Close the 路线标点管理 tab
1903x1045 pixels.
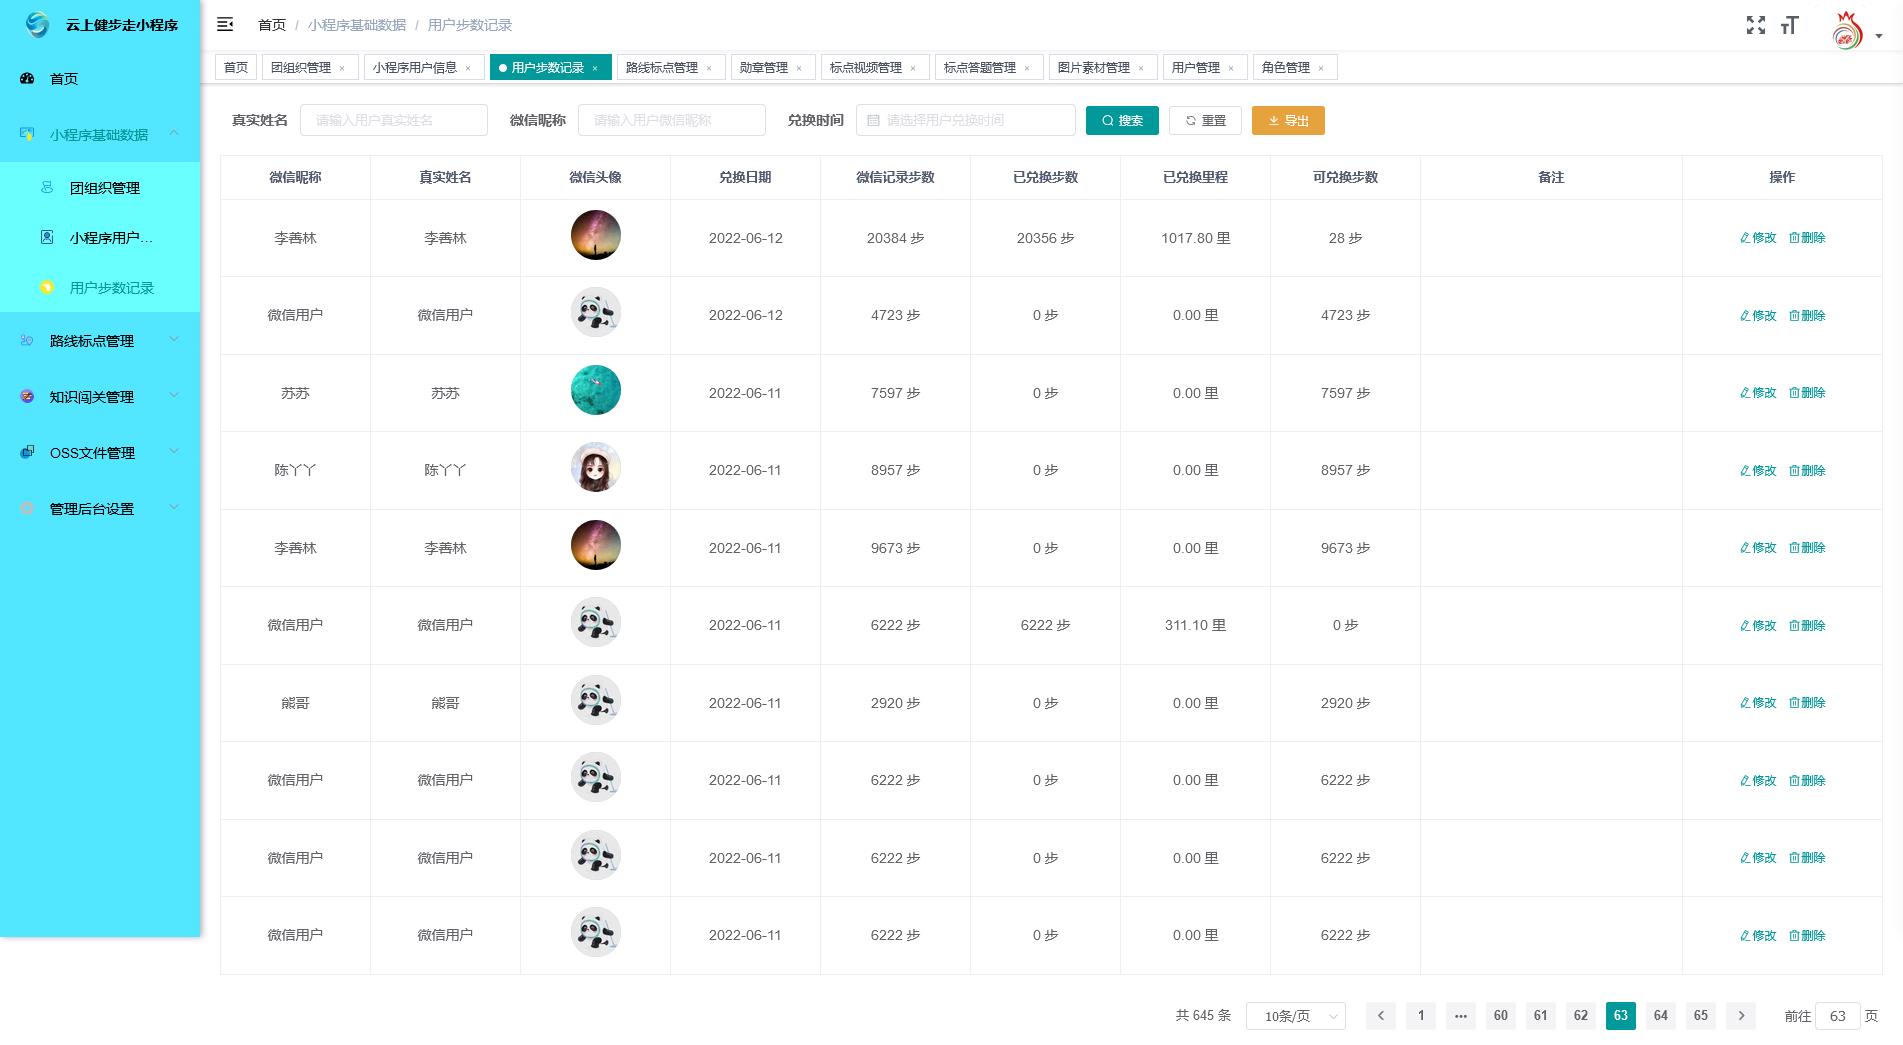[x=709, y=68]
